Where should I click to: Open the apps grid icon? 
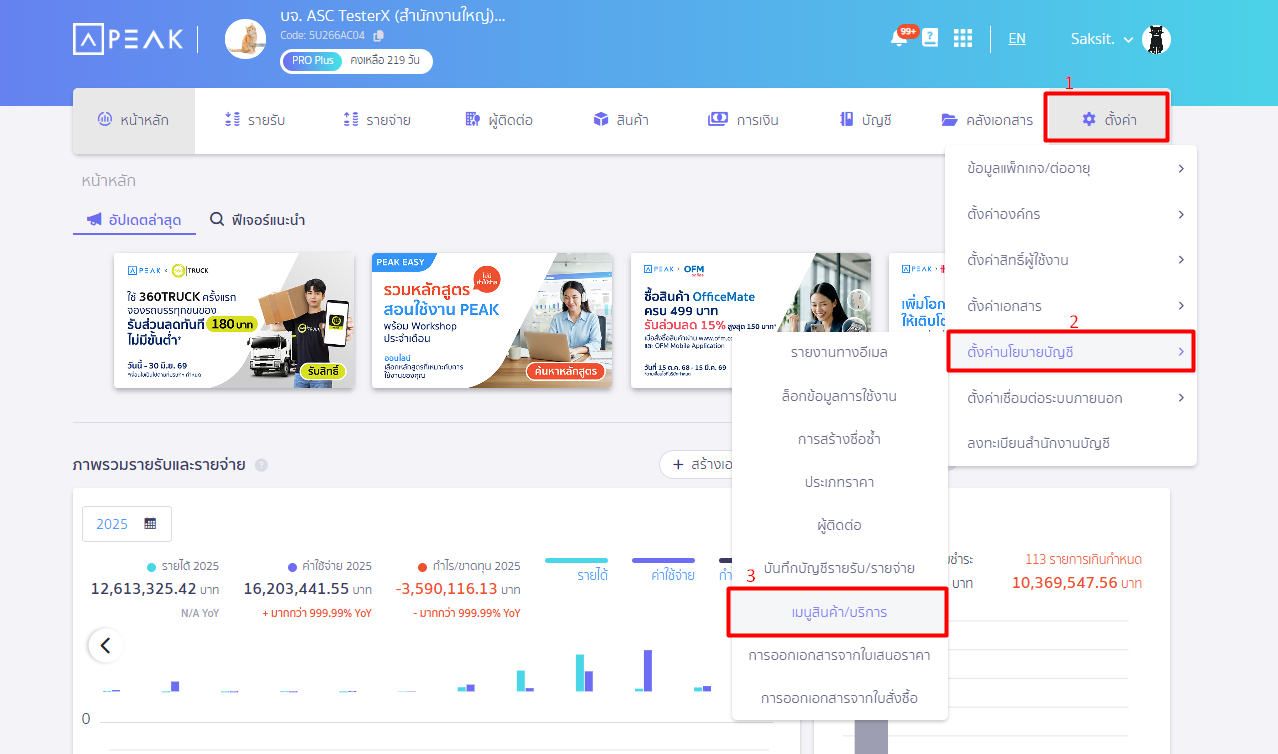click(x=962, y=38)
